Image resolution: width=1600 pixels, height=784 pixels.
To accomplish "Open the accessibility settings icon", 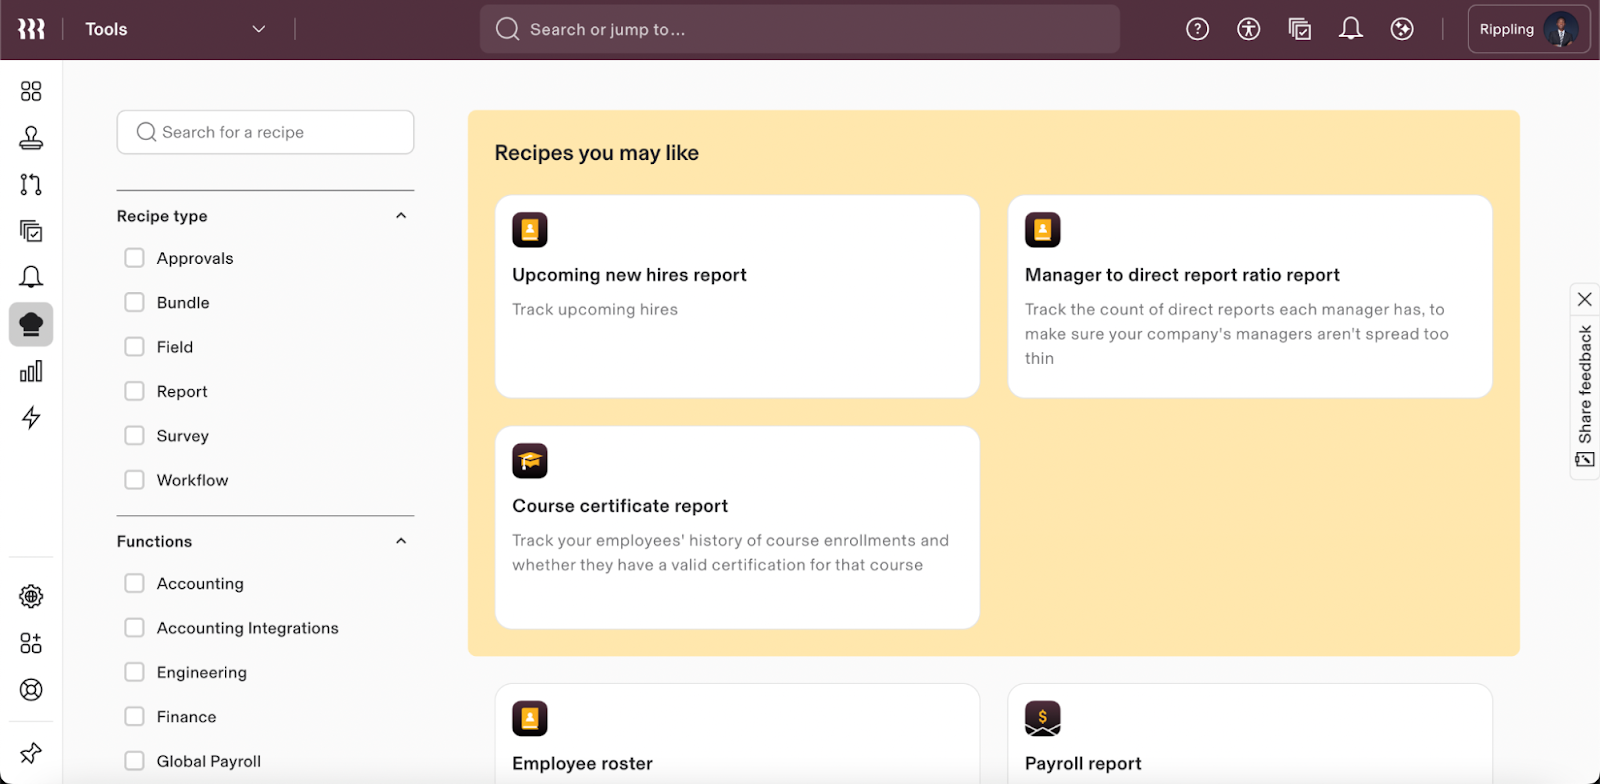I will (x=1248, y=29).
